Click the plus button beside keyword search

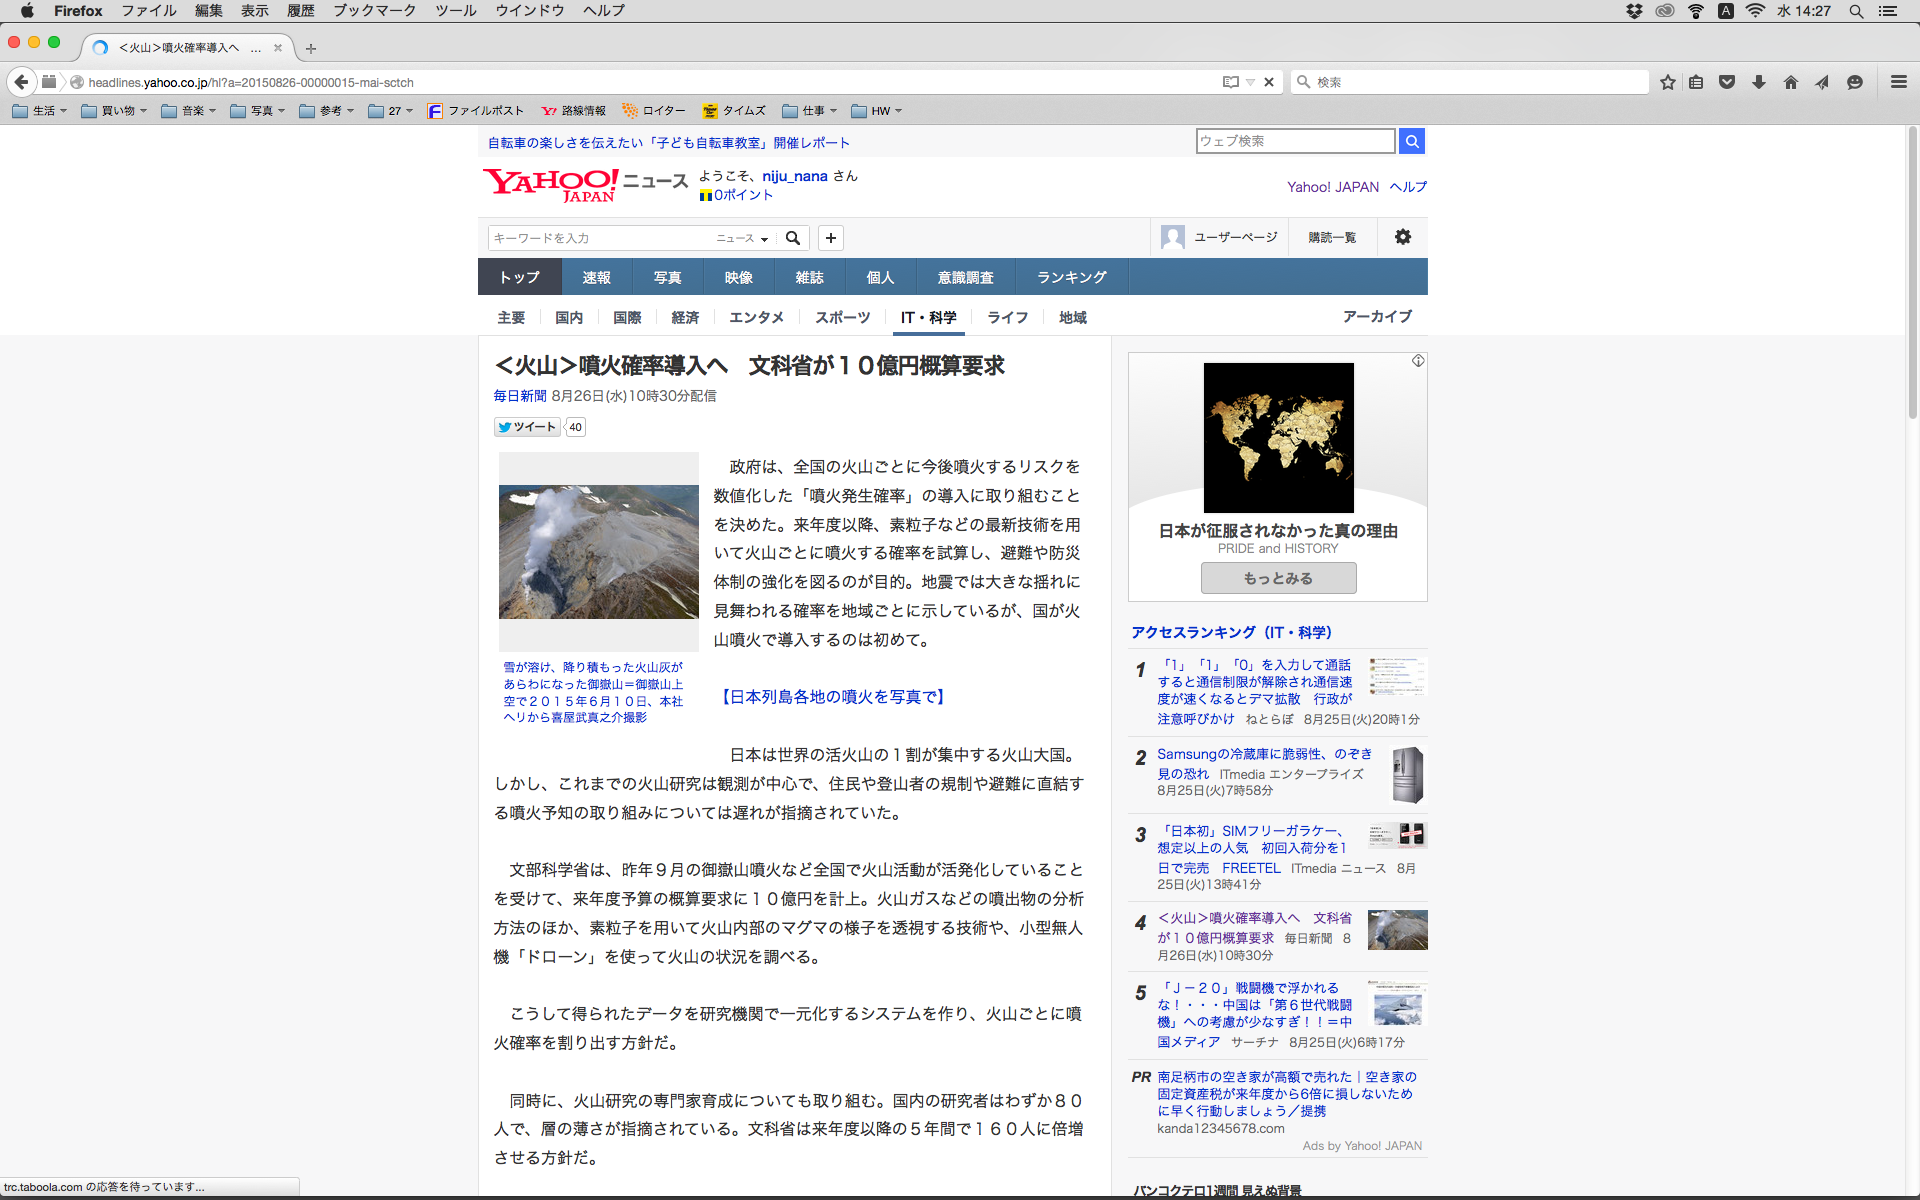(x=830, y=238)
